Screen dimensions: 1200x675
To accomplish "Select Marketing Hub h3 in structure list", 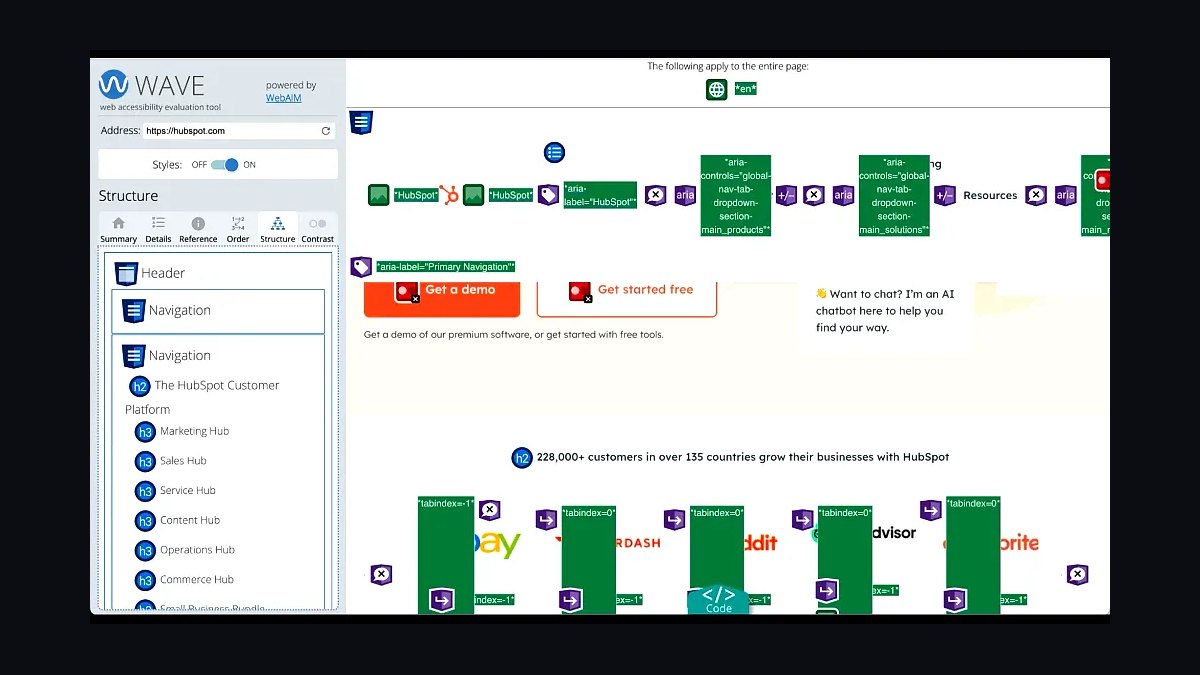I will pos(194,432).
